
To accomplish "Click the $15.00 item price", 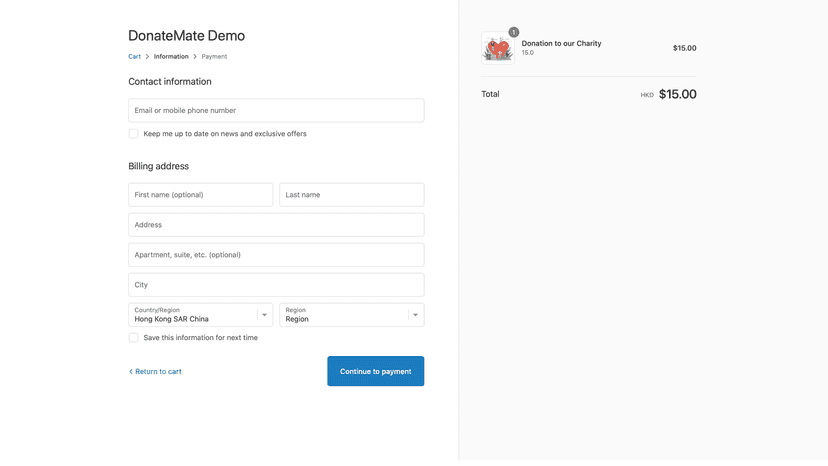I will 684,48.
